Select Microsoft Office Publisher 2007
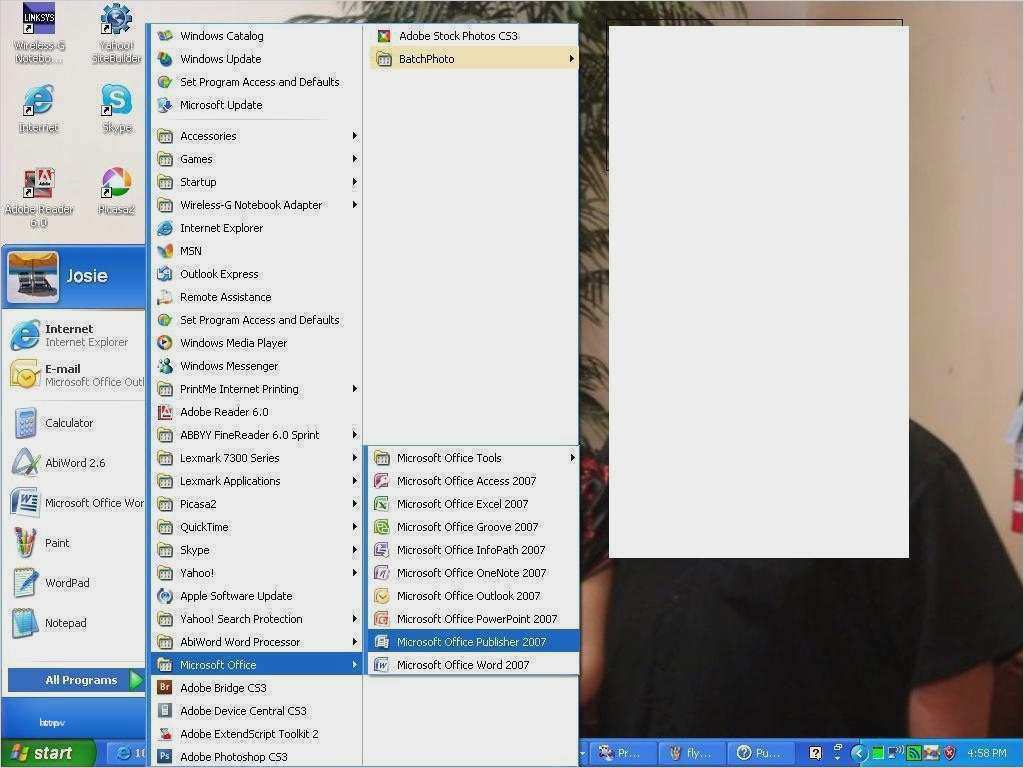This screenshot has height=768, width=1024. tap(471, 642)
